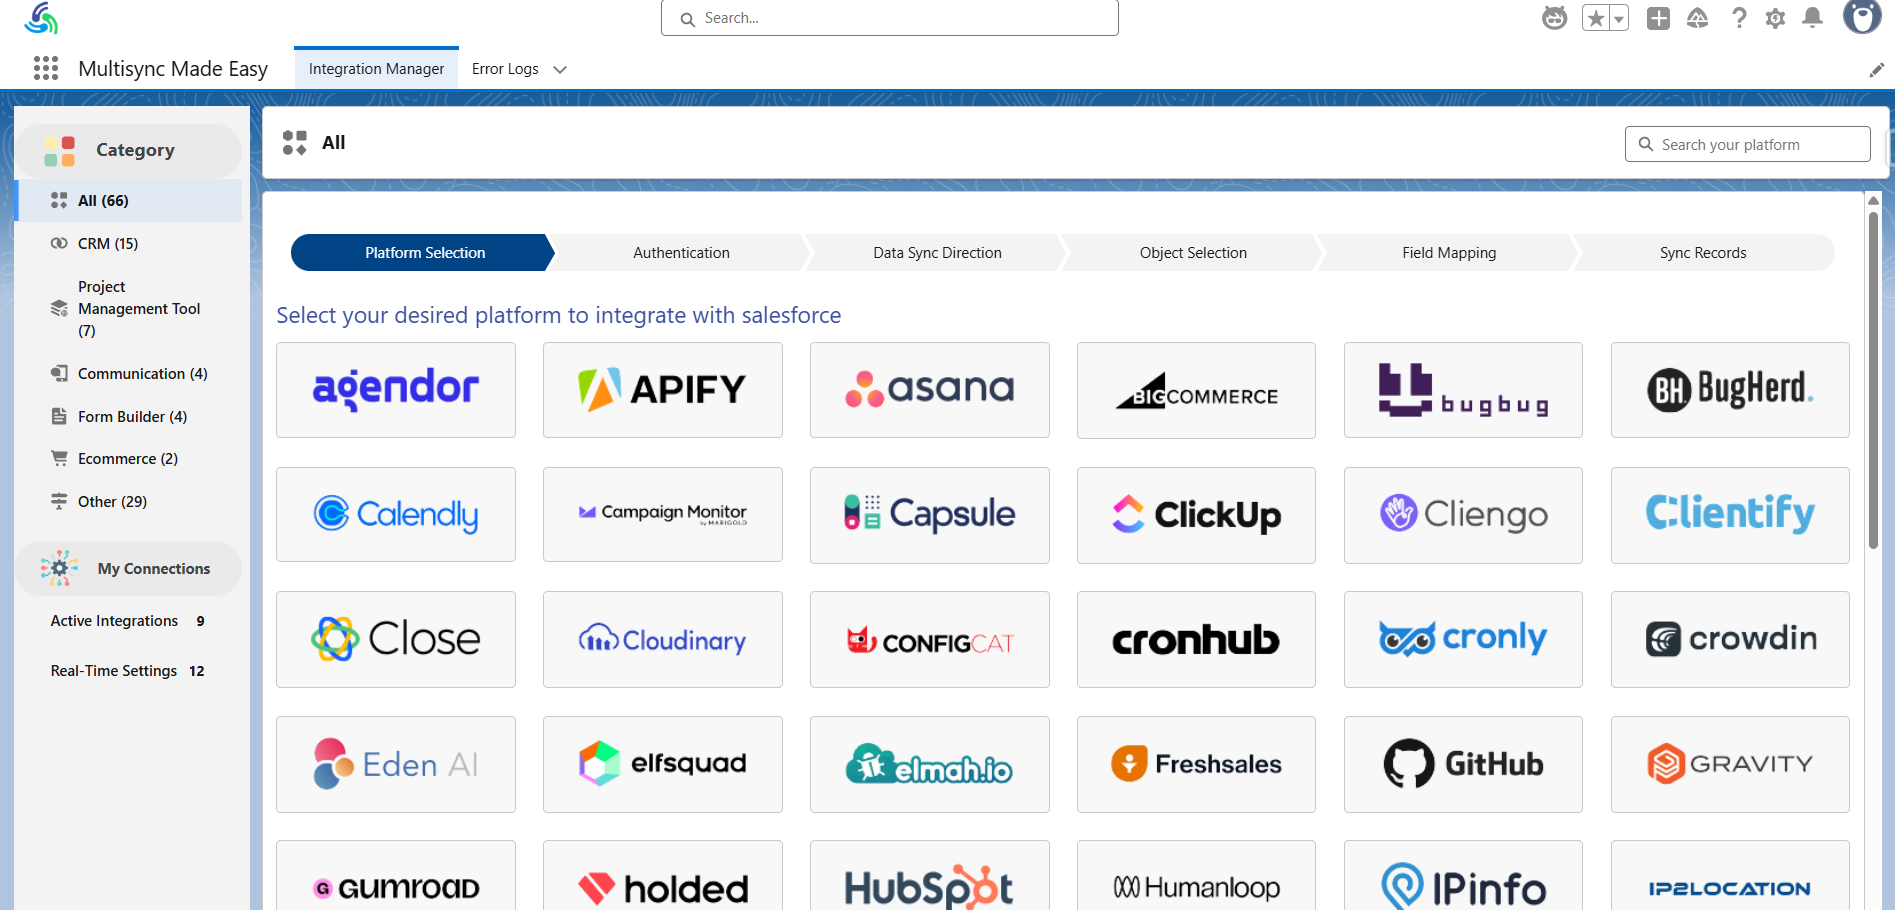This screenshot has width=1895, height=910.
Task: Open the Trailhead guidance icon
Action: [1697, 18]
